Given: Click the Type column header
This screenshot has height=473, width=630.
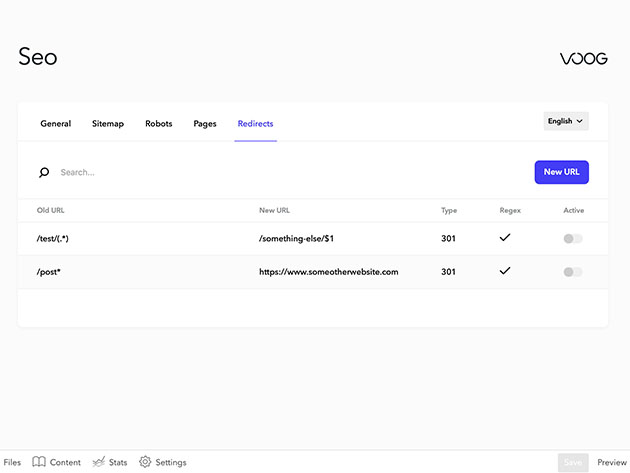Looking at the screenshot, I should point(449,210).
